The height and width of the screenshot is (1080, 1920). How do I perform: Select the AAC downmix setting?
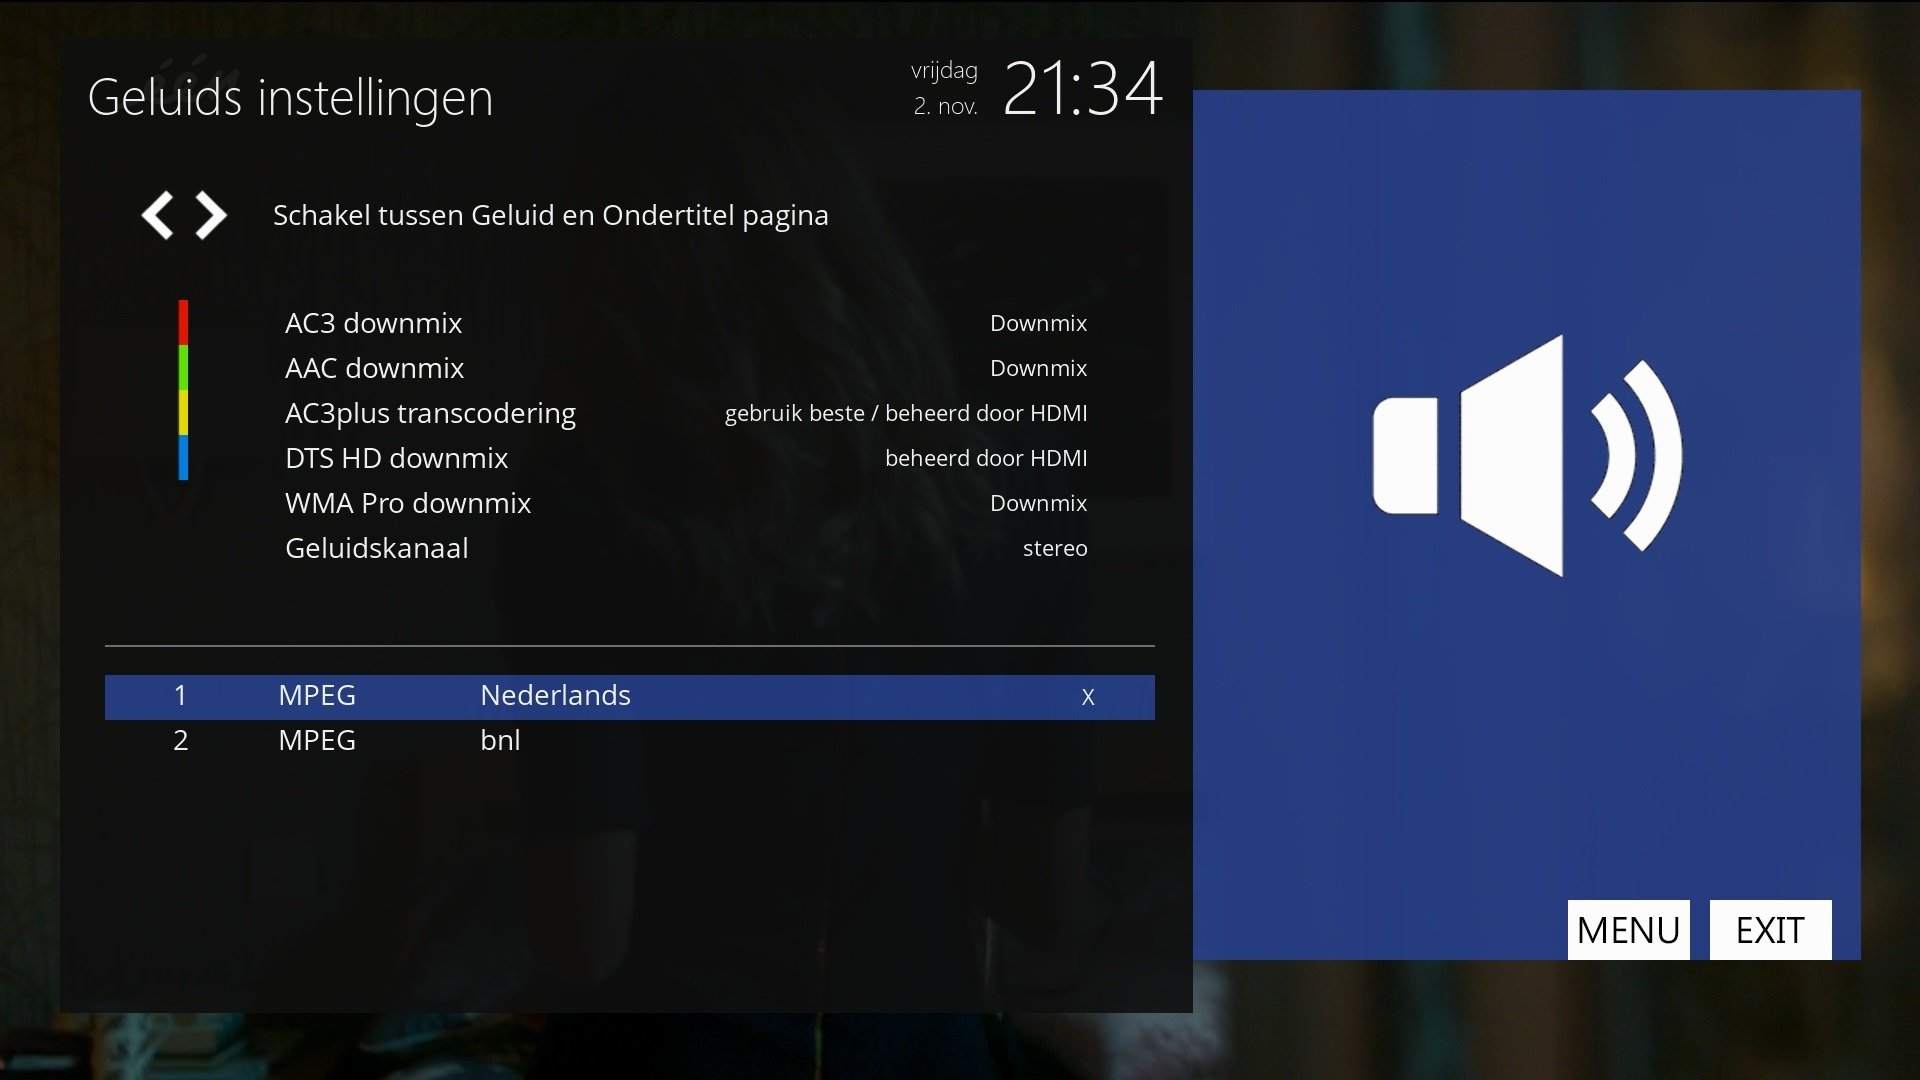click(x=374, y=368)
